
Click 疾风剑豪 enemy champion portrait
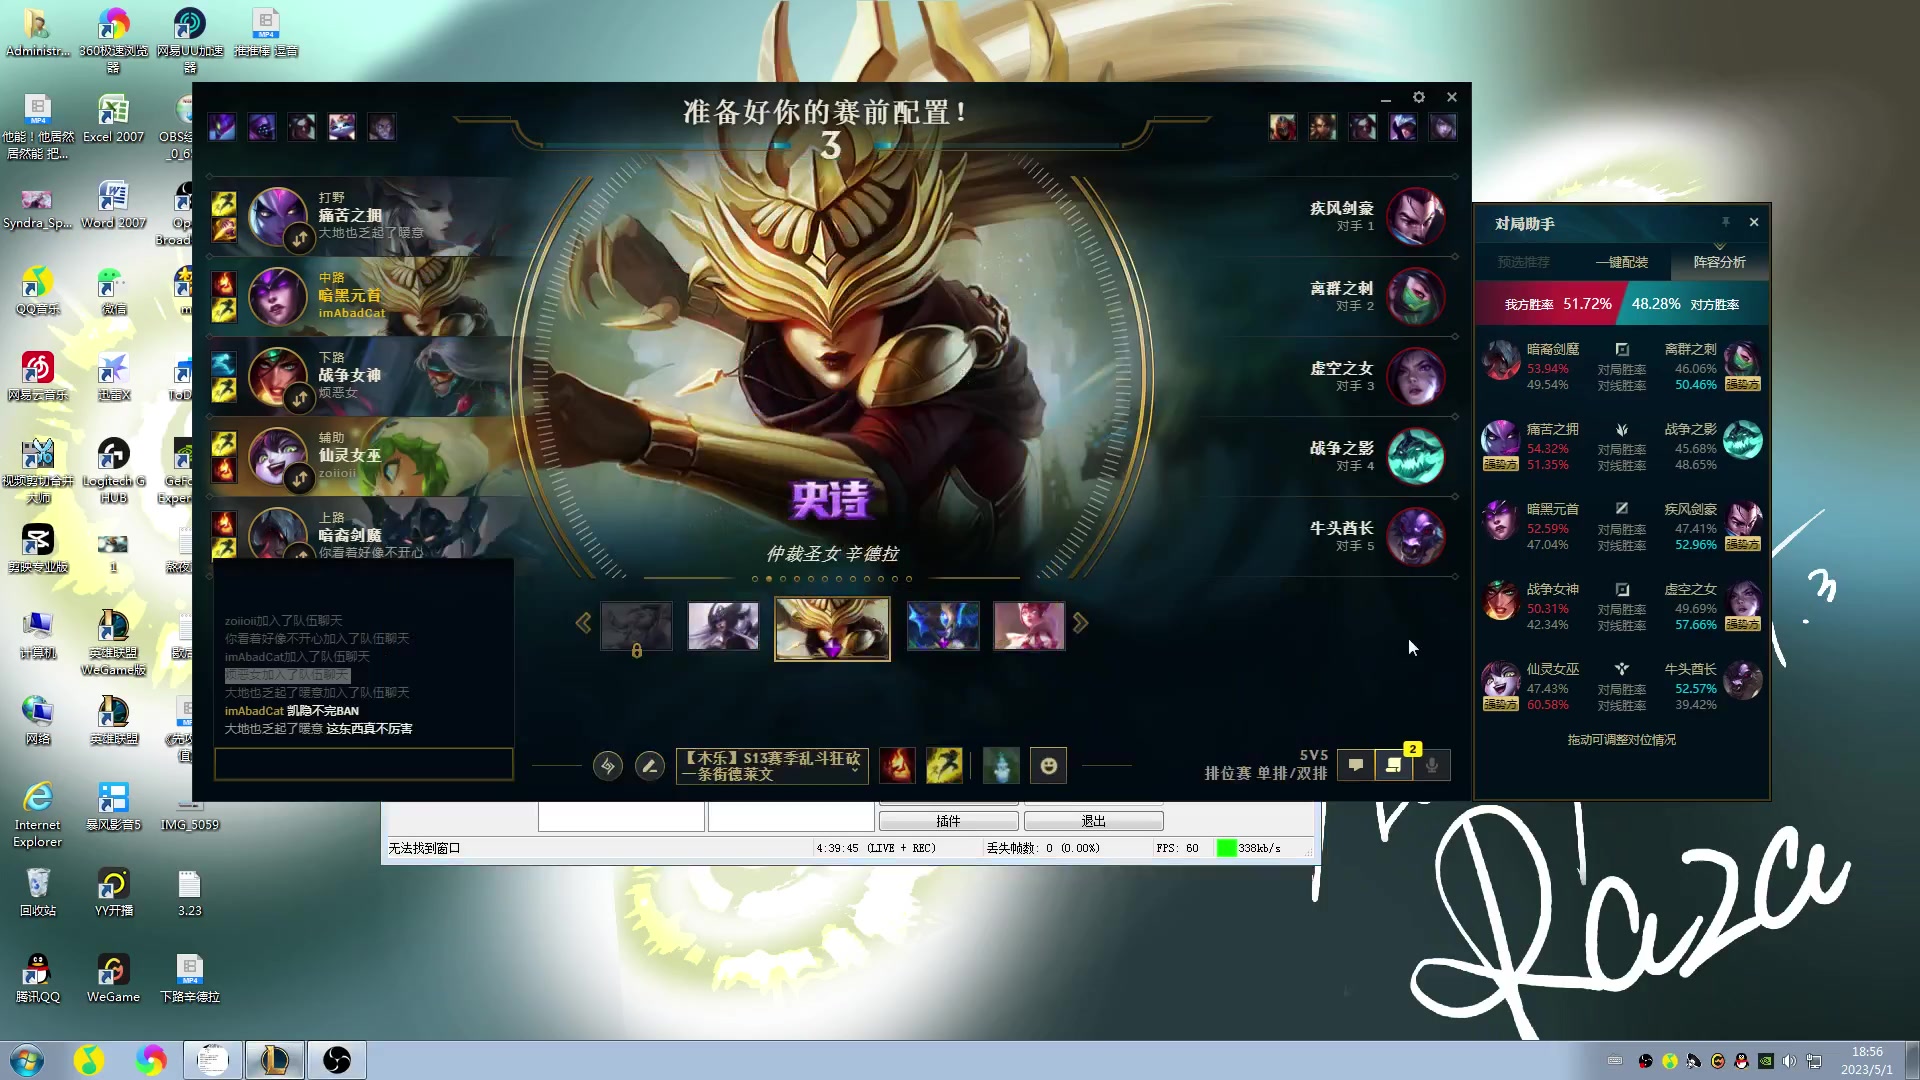(x=1415, y=216)
